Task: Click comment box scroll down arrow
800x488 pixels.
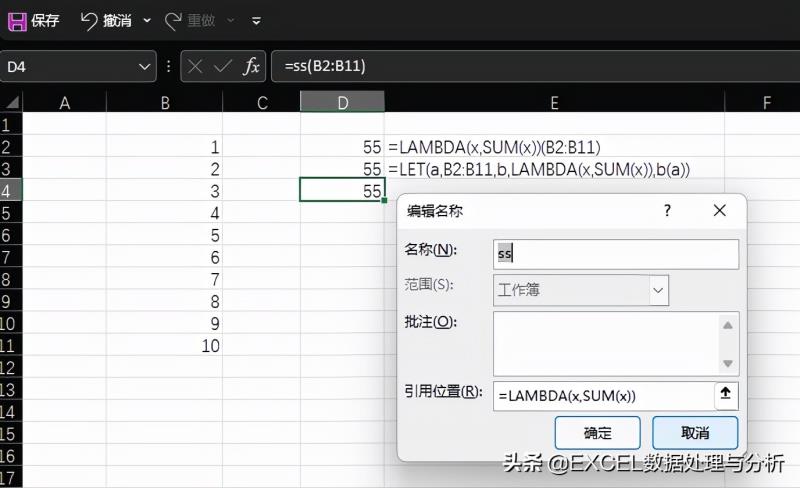Action: tap(728, 363)
